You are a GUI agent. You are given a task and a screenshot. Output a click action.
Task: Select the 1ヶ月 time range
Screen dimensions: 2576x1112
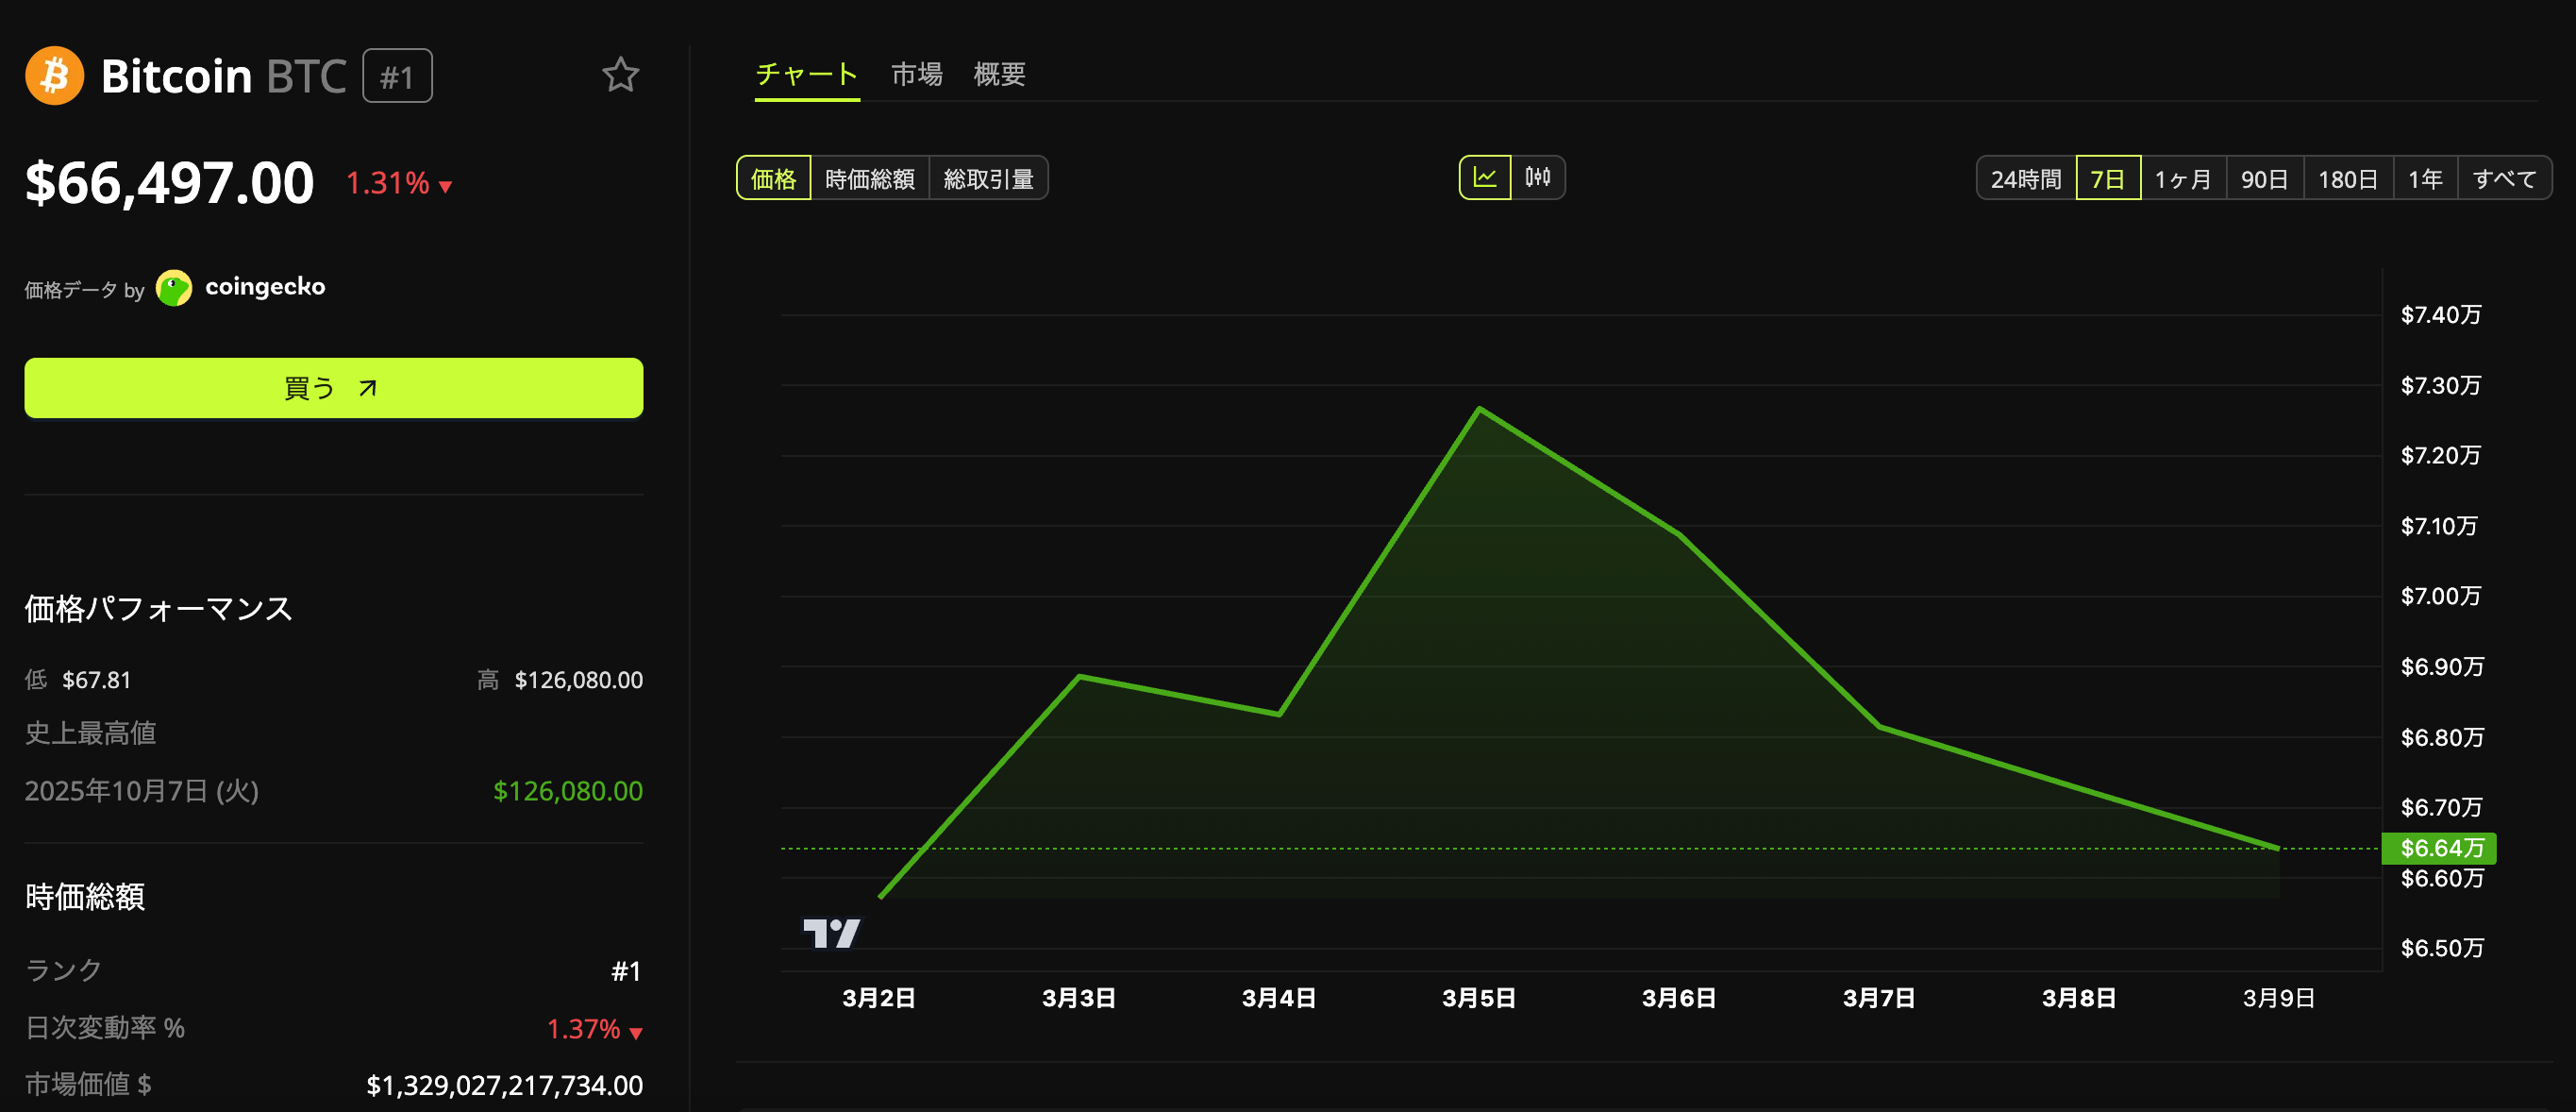click(2182, 179)
